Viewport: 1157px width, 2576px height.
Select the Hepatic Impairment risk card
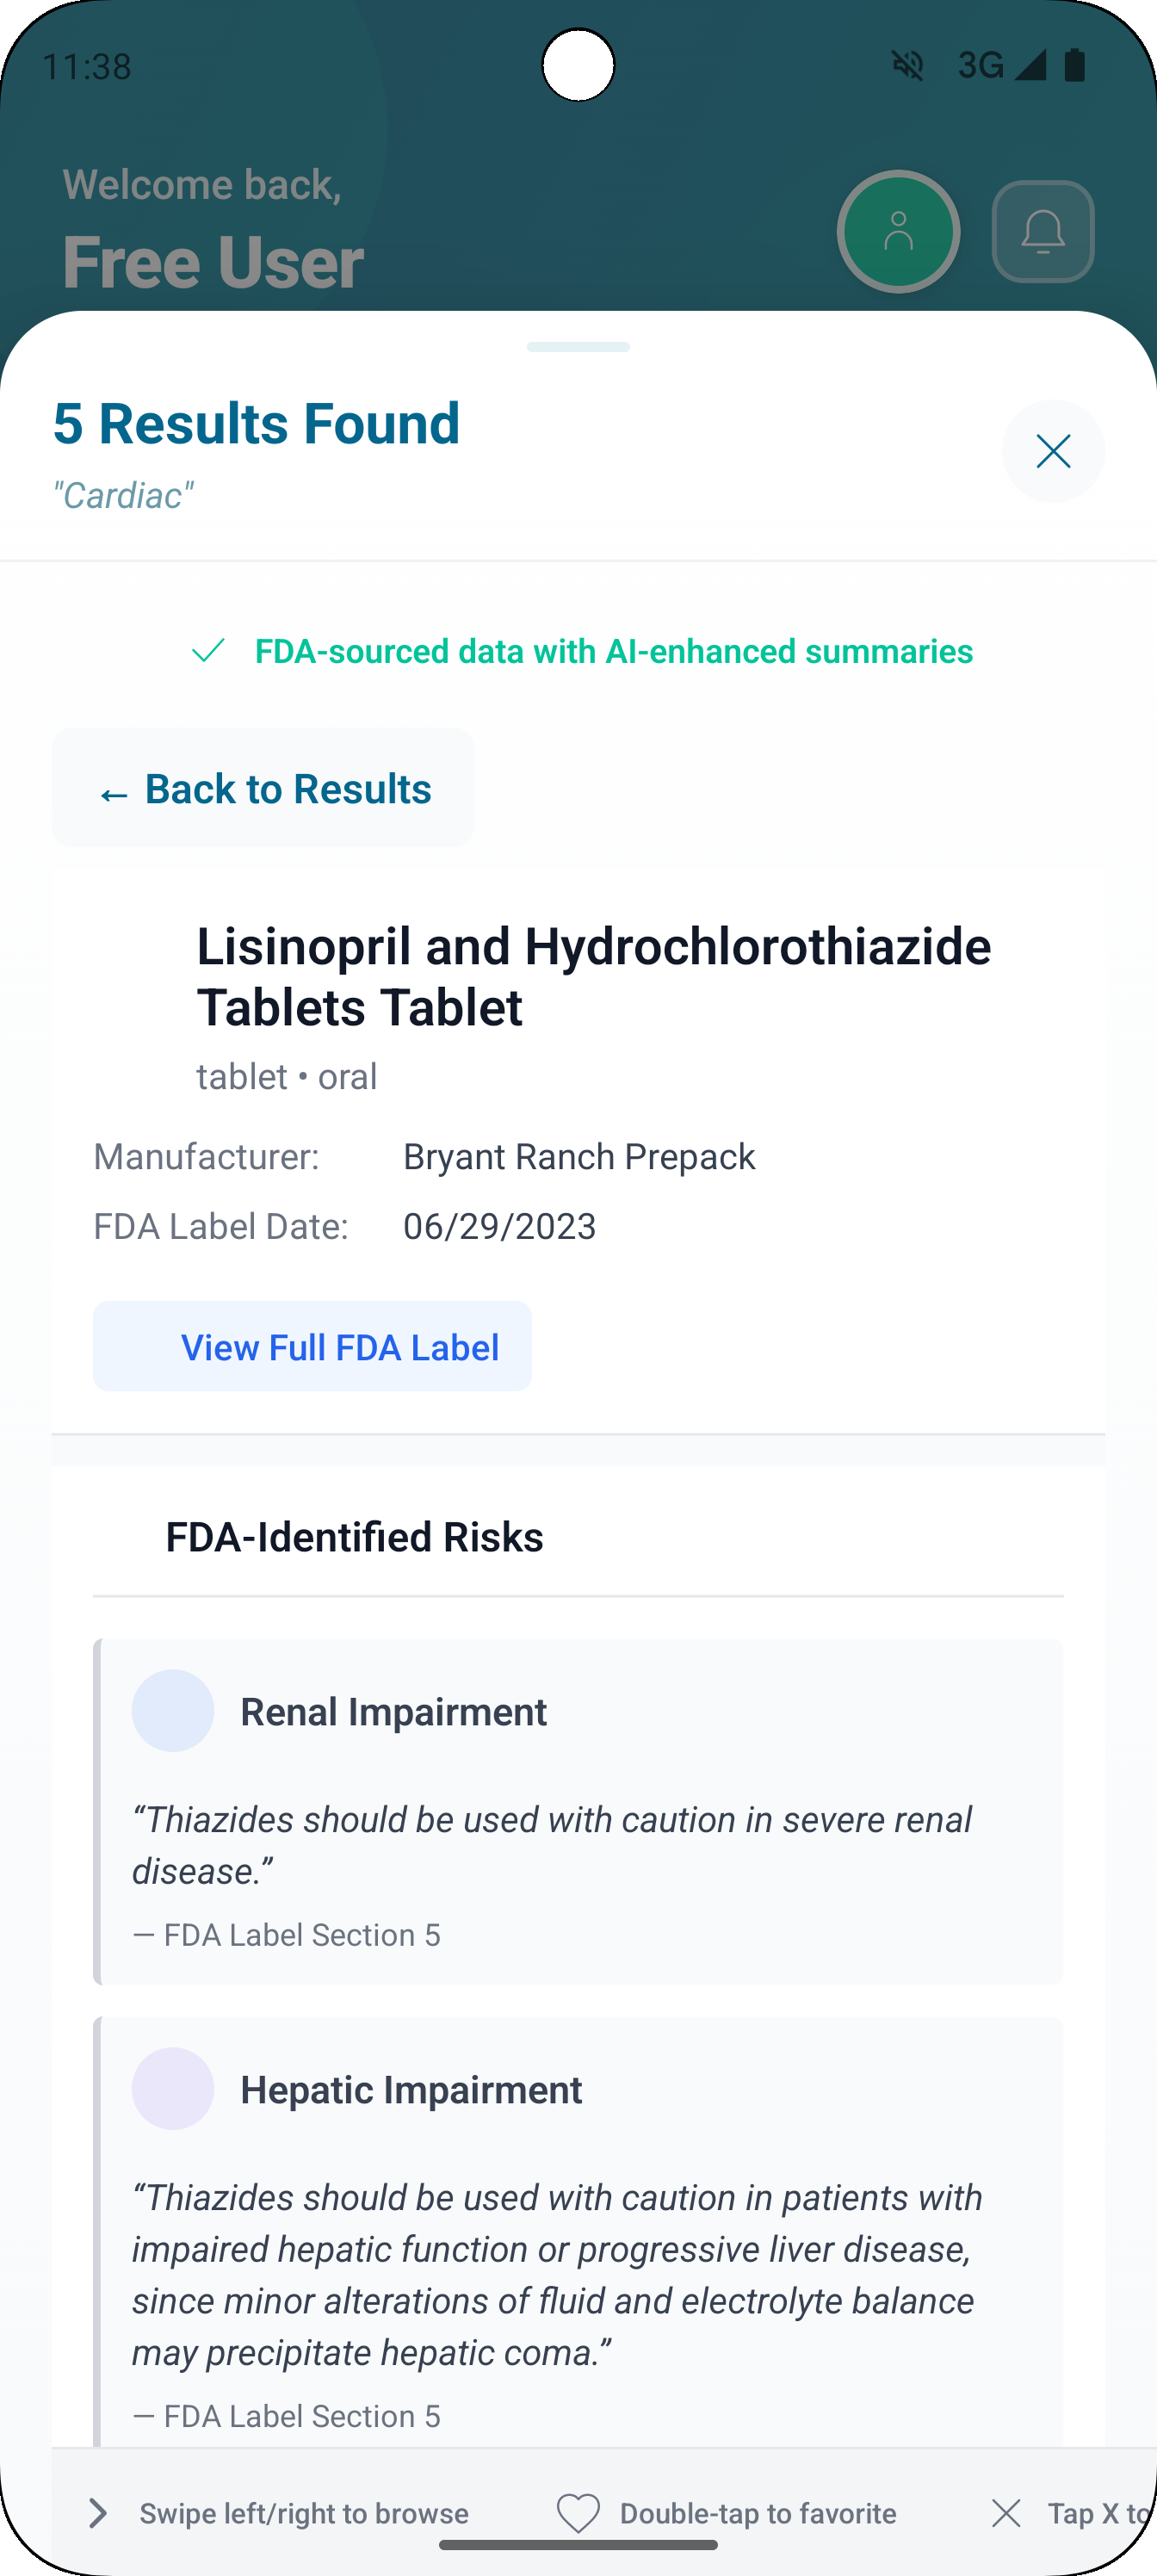click(578, 2230)
